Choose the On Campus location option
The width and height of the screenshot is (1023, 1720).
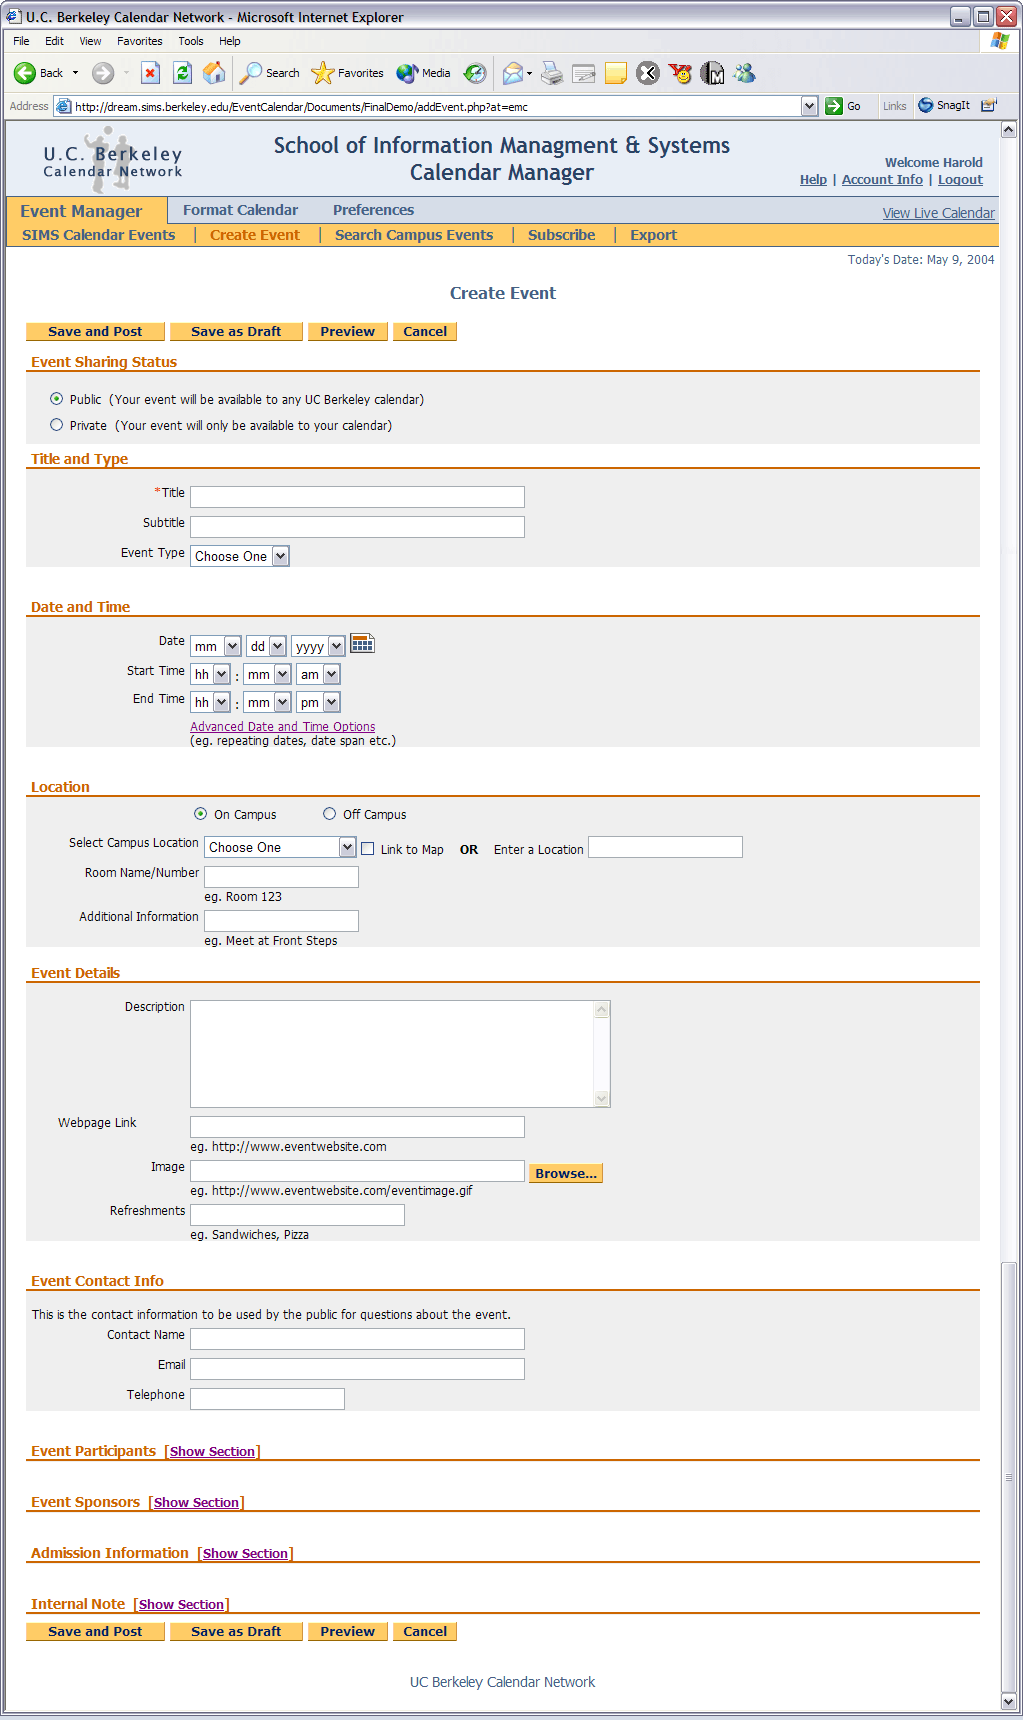pos(201,814)
